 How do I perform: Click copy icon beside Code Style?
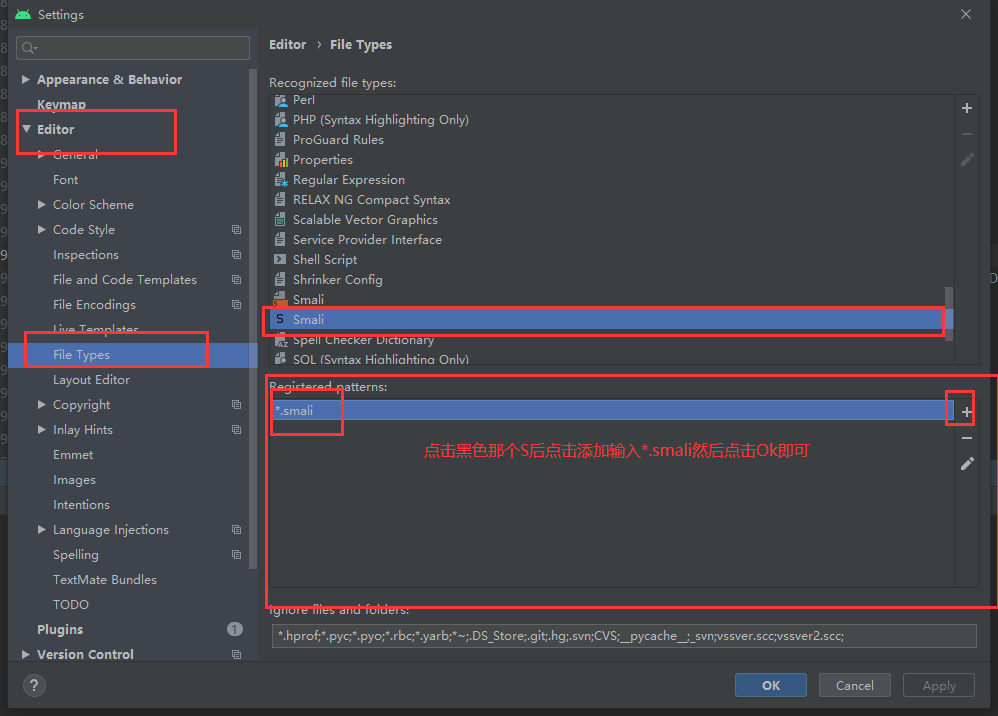pyautogui.click(x=236, y=230)
